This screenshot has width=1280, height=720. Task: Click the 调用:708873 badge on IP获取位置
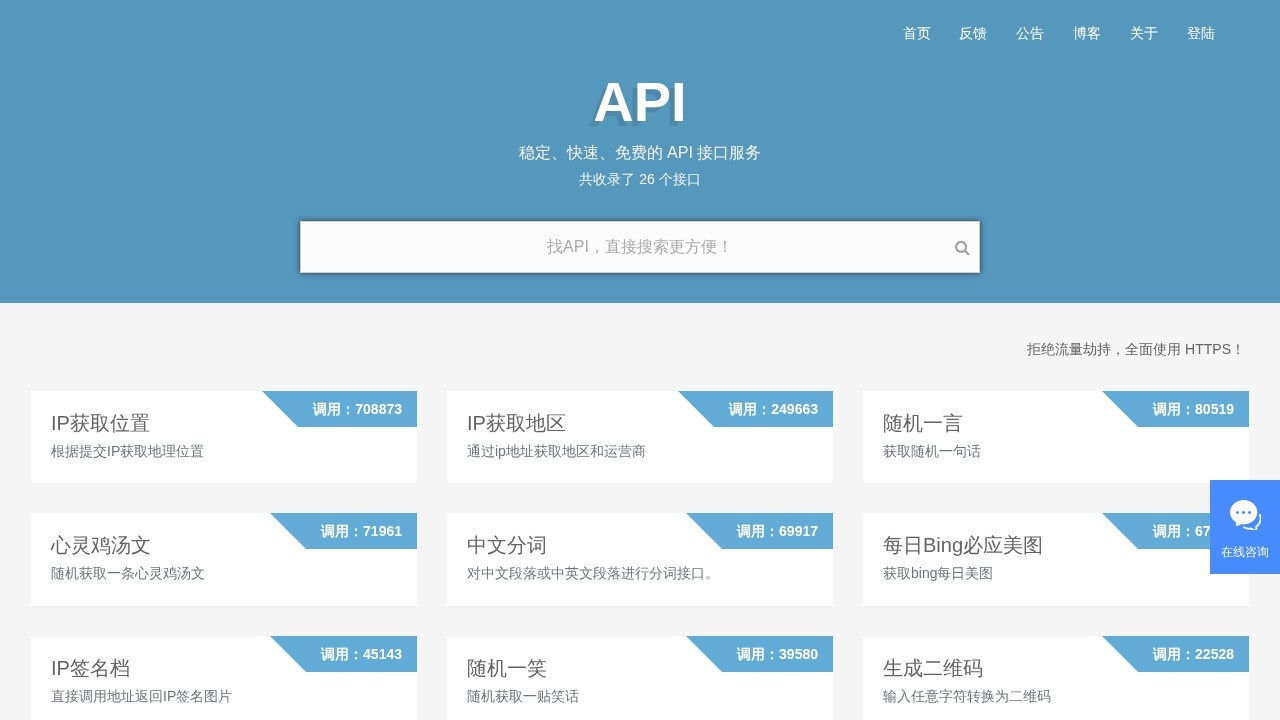pos(355,409)
